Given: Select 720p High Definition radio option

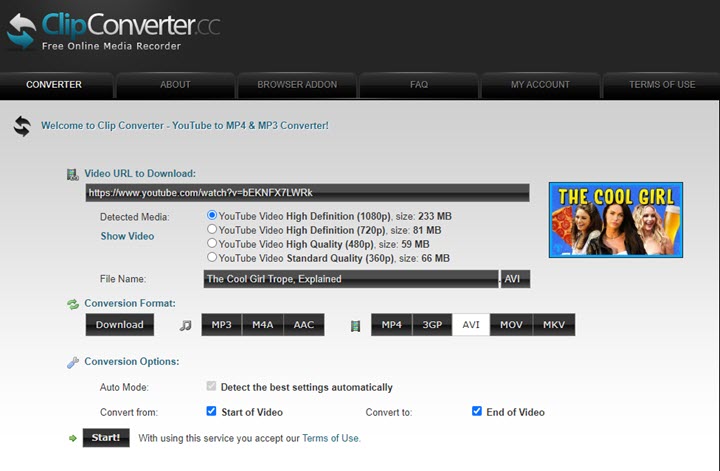Looking at the screenshot, I should (212, 229).
